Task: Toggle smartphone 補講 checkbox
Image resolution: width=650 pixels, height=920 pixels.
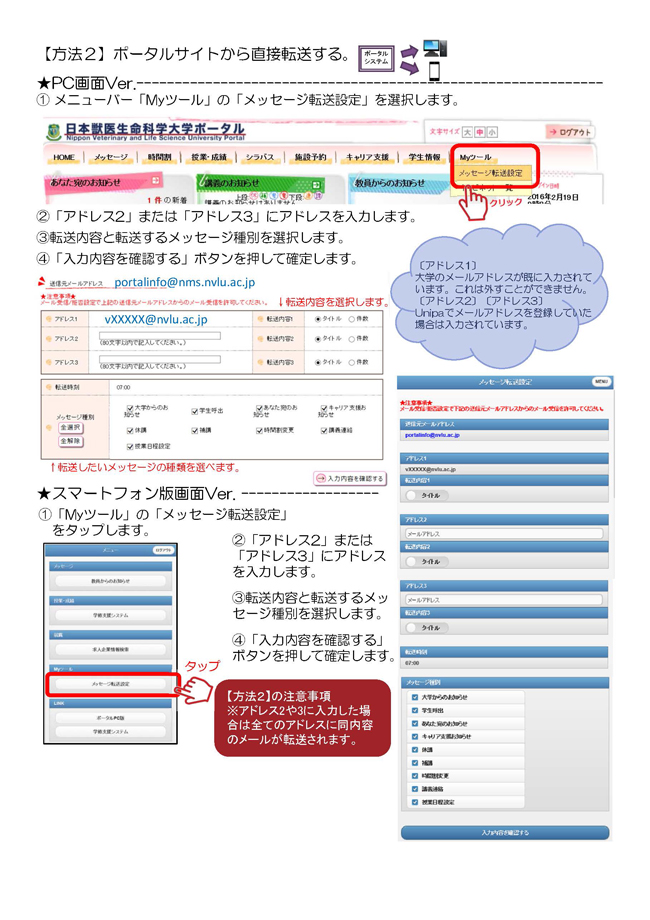Action: 415,763
